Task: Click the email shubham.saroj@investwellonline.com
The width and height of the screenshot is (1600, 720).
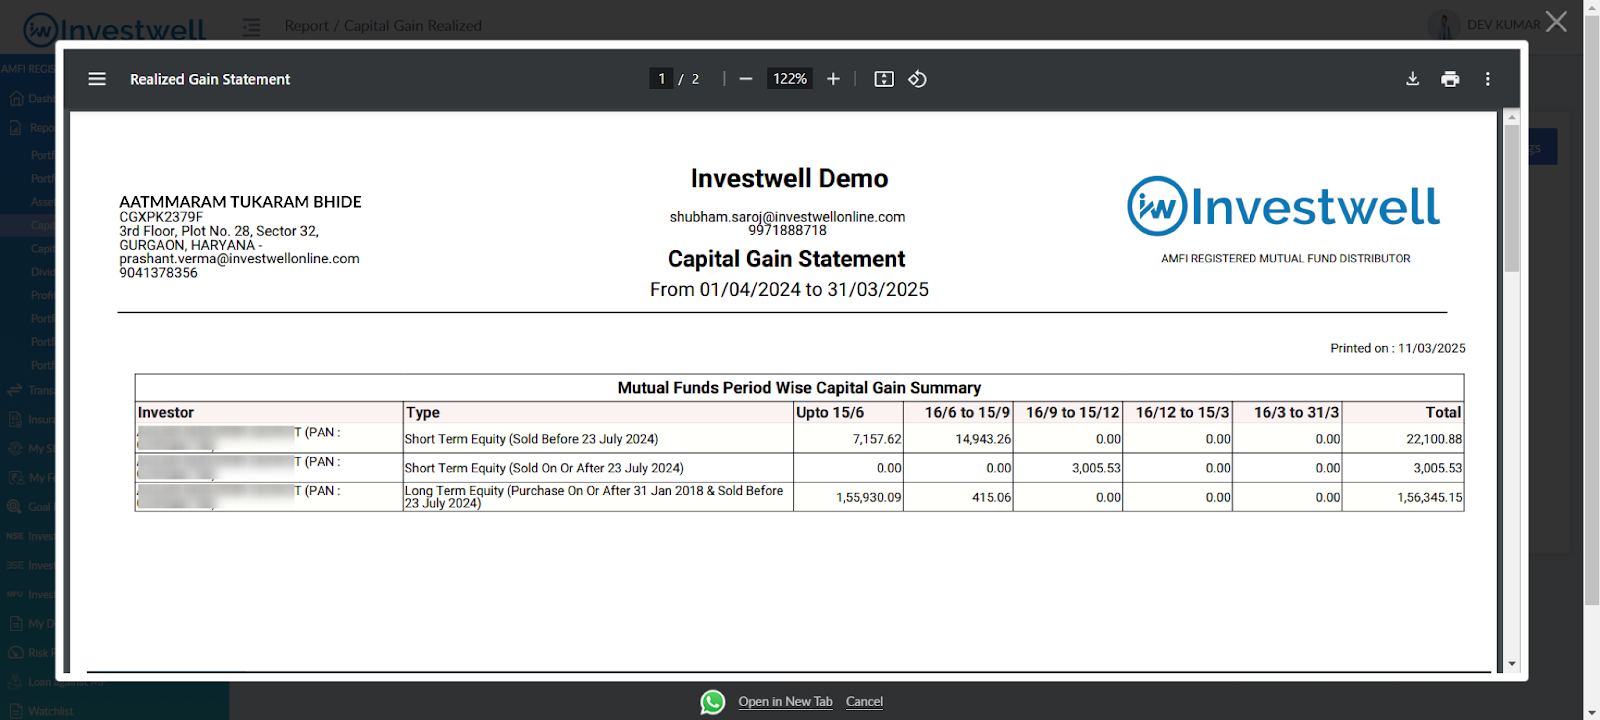Action: (787, 217)
